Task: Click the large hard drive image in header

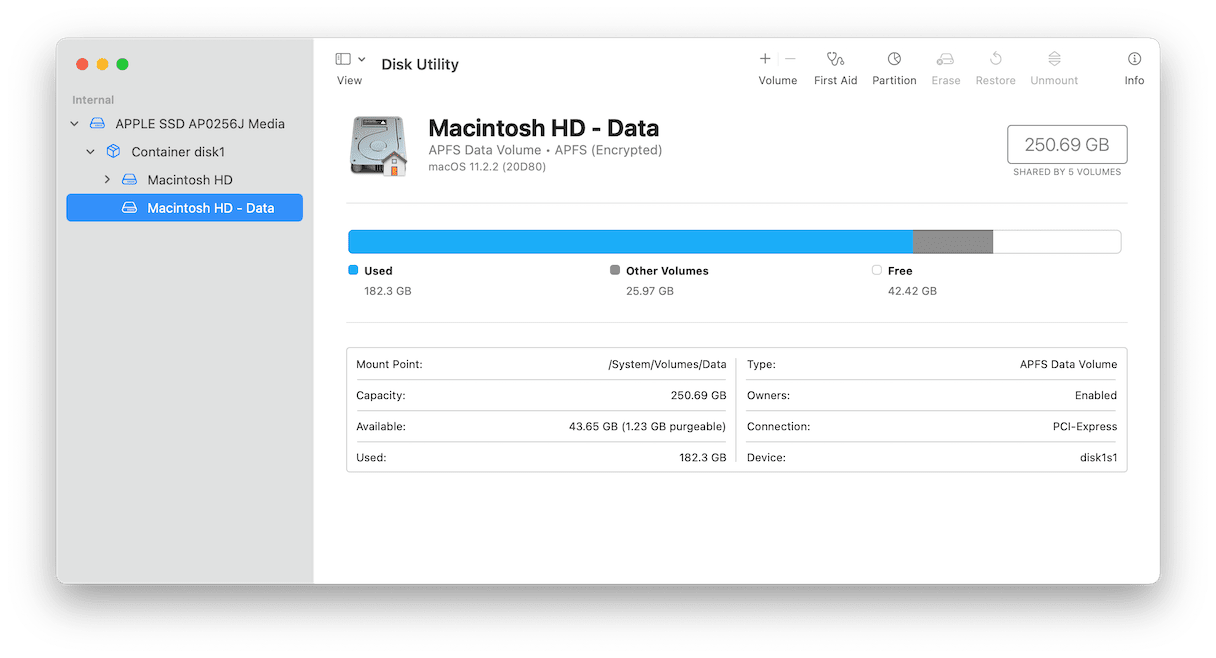Action: [379, 146]
